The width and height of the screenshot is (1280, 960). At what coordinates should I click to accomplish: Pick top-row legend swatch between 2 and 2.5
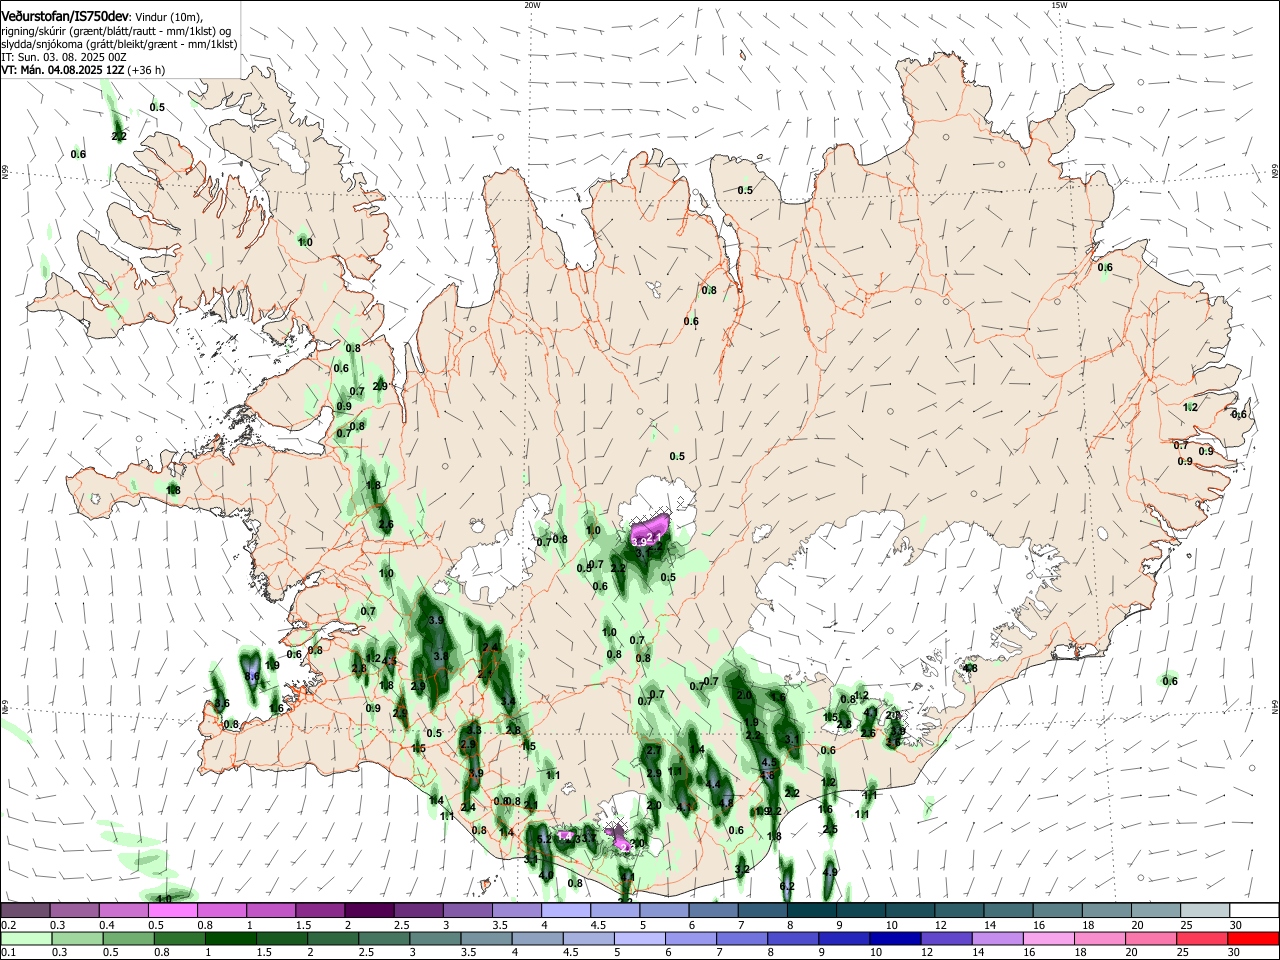click(x=368, y=910)
